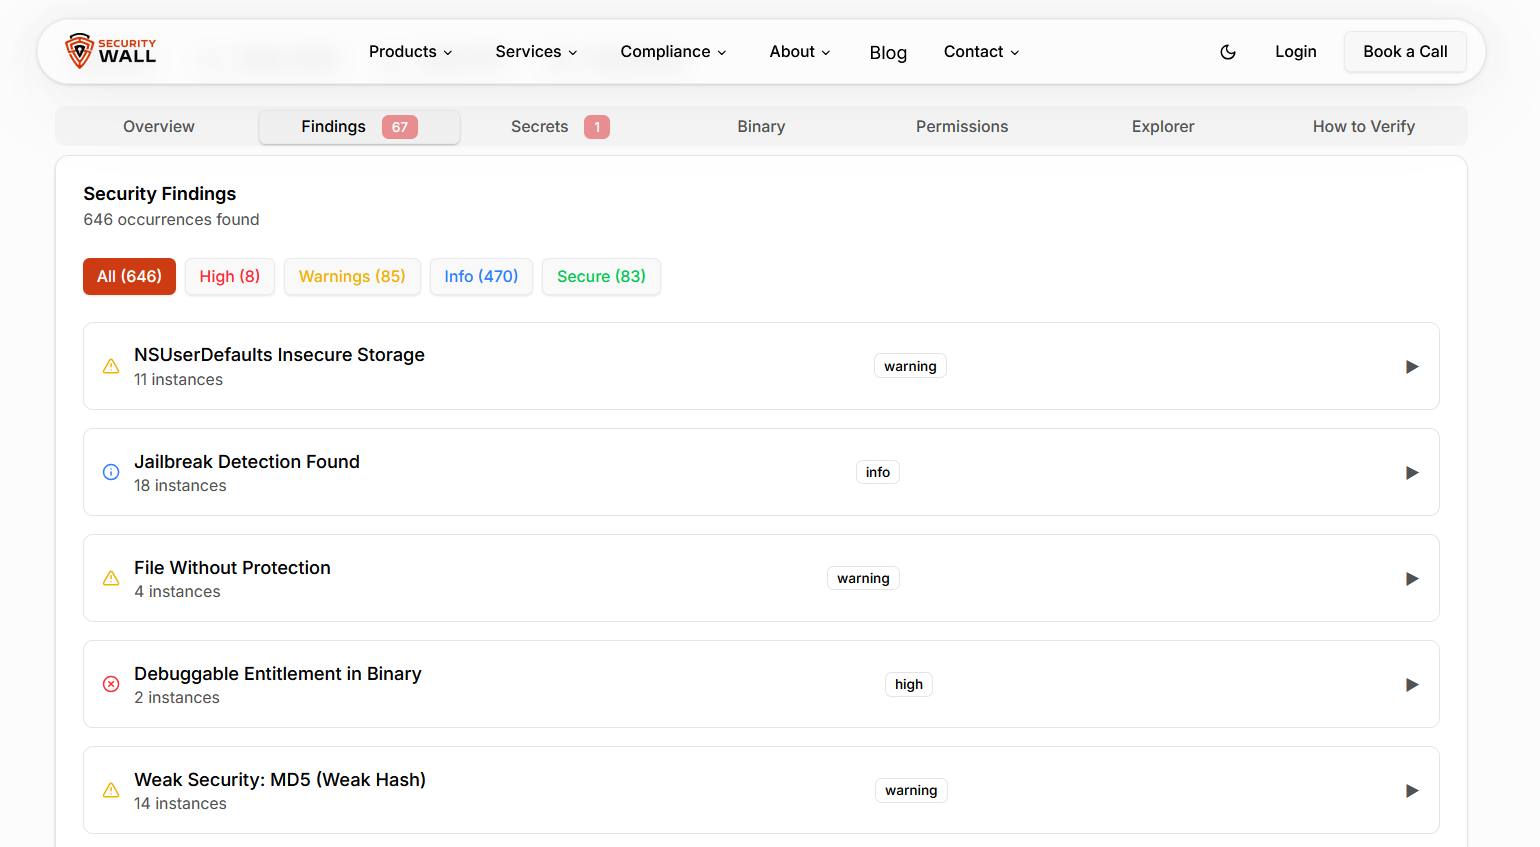Click warning icon beside File Without Protection
Image resolution: width=1540 pixels, height=847 pixels.
(111, 579)
